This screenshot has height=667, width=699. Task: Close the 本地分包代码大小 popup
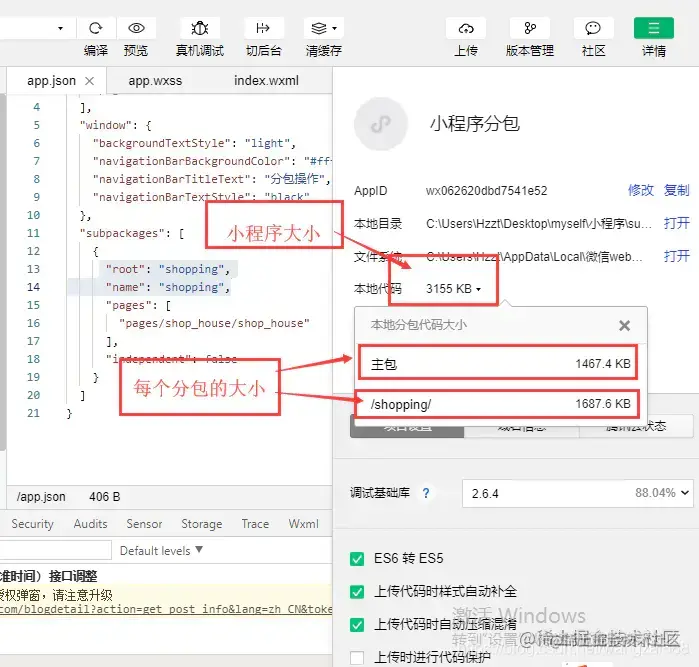pyautogui.click(x=625, y=326)
